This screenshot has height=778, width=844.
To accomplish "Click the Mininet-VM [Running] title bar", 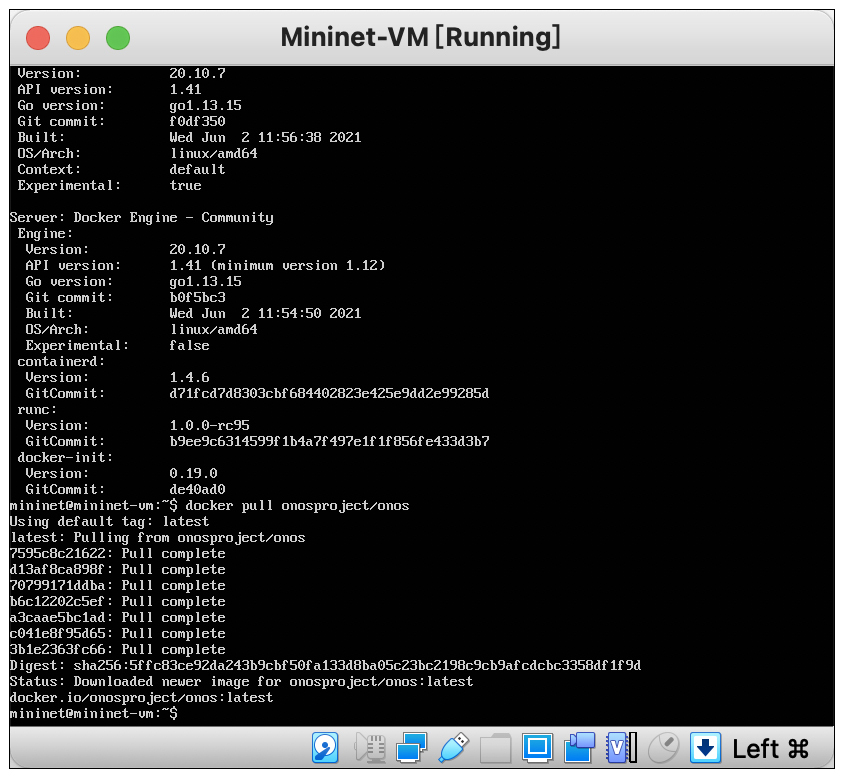I will tap(420, 38).
